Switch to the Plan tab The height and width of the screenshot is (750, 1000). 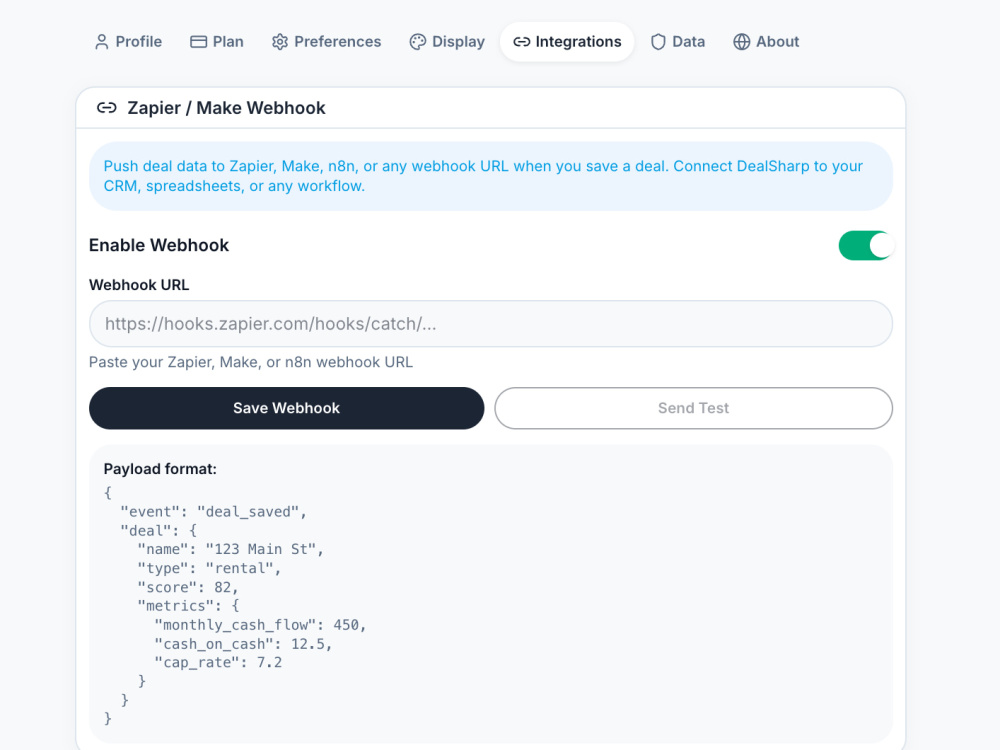point(217,42)
